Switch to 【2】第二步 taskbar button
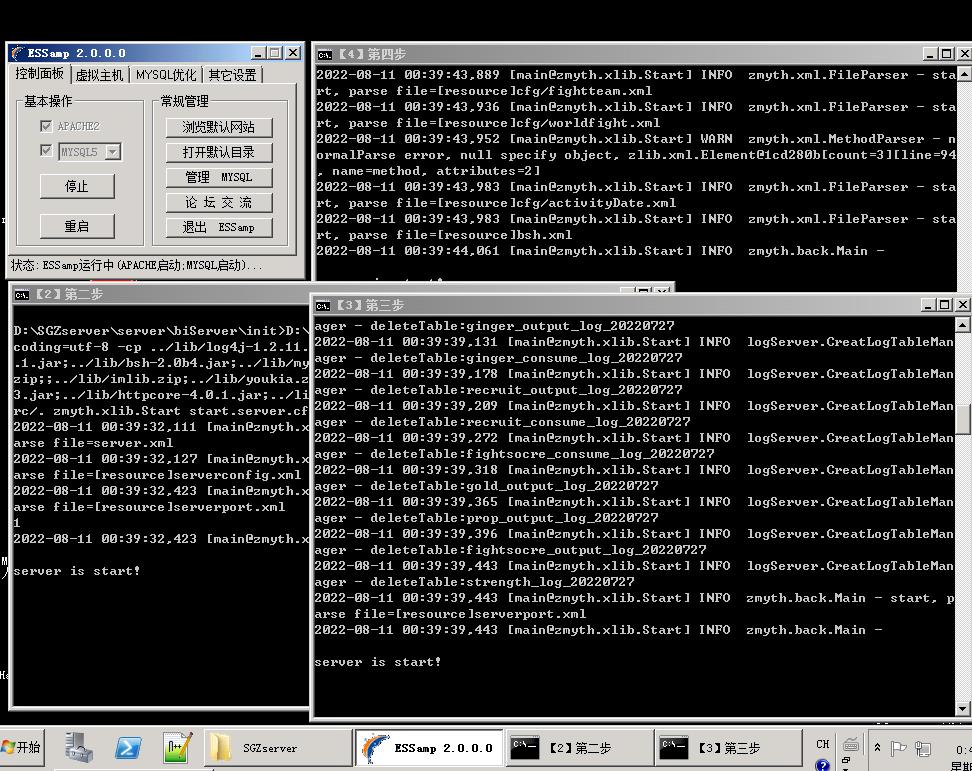Screen dimensions: 972x771 point(580,748)
